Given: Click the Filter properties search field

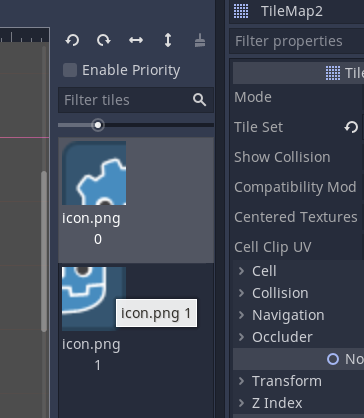Looking at the screenshot, I should pos(297,41).
